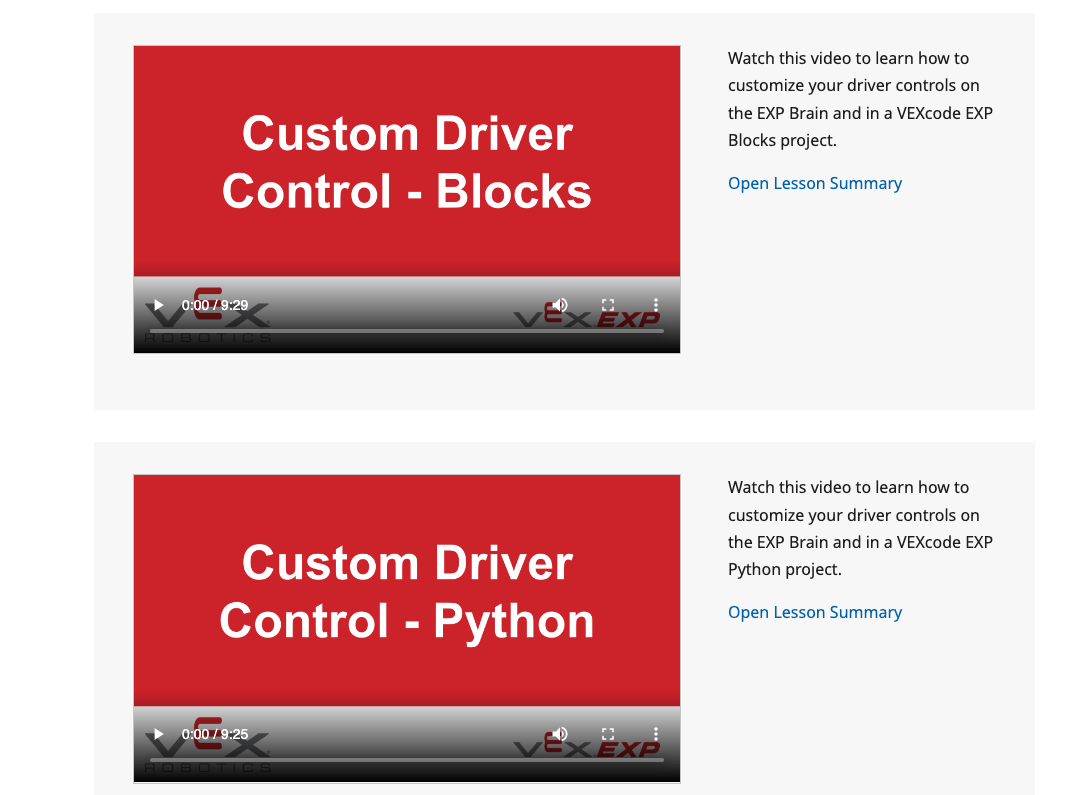Enter fullscreen on the Blocks video

click(x=608, y=304)
